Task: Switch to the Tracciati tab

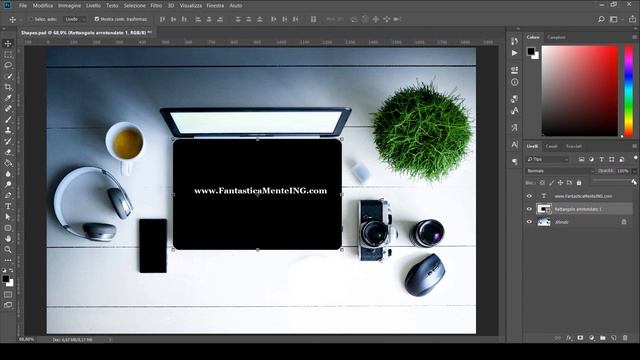Action: [573, 146]
